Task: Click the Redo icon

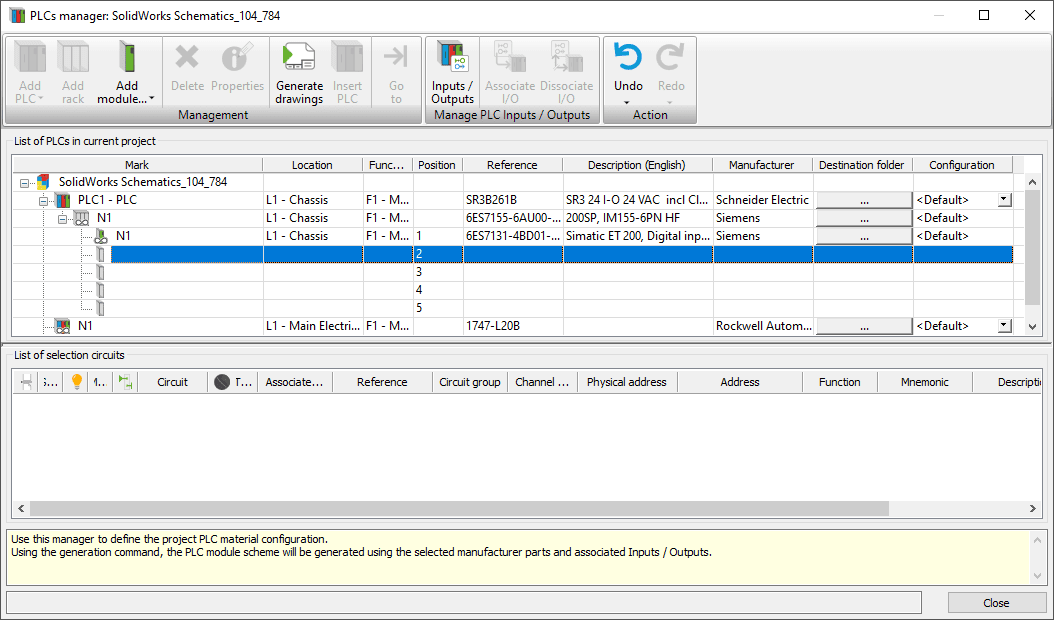Action: (670, 57)
